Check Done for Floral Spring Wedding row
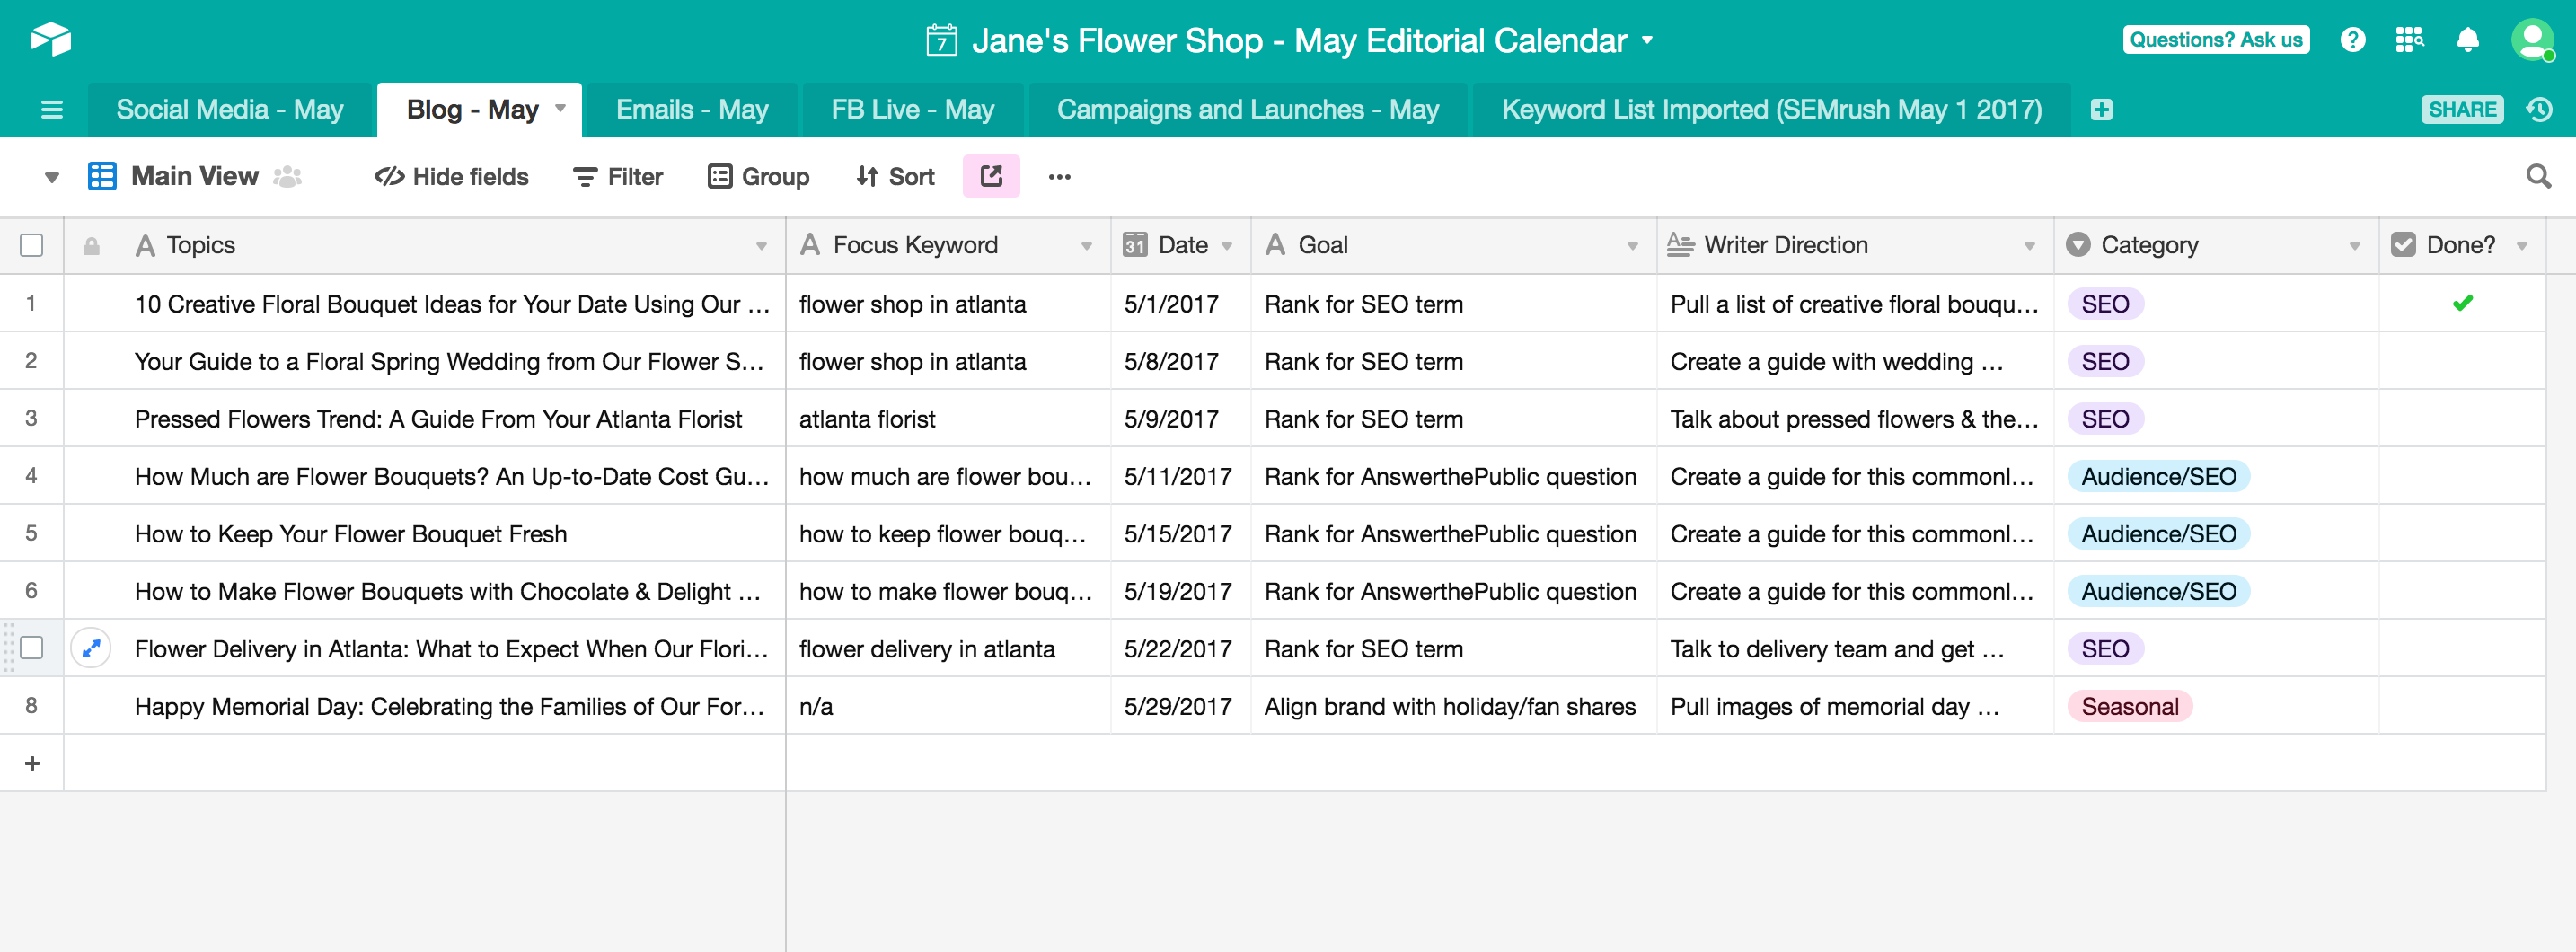The width and height of the screenshot is (2576, 952). [2462, 361]
